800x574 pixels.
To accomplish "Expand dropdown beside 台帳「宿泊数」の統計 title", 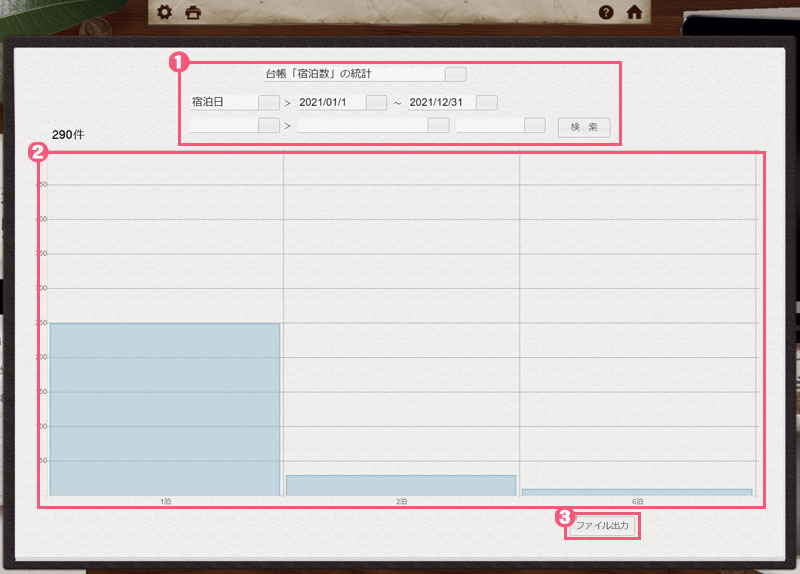I will (455, 74).
